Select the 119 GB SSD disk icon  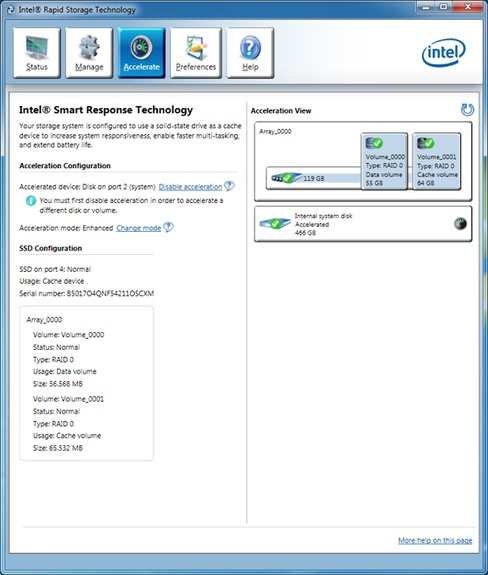(286, 178)
